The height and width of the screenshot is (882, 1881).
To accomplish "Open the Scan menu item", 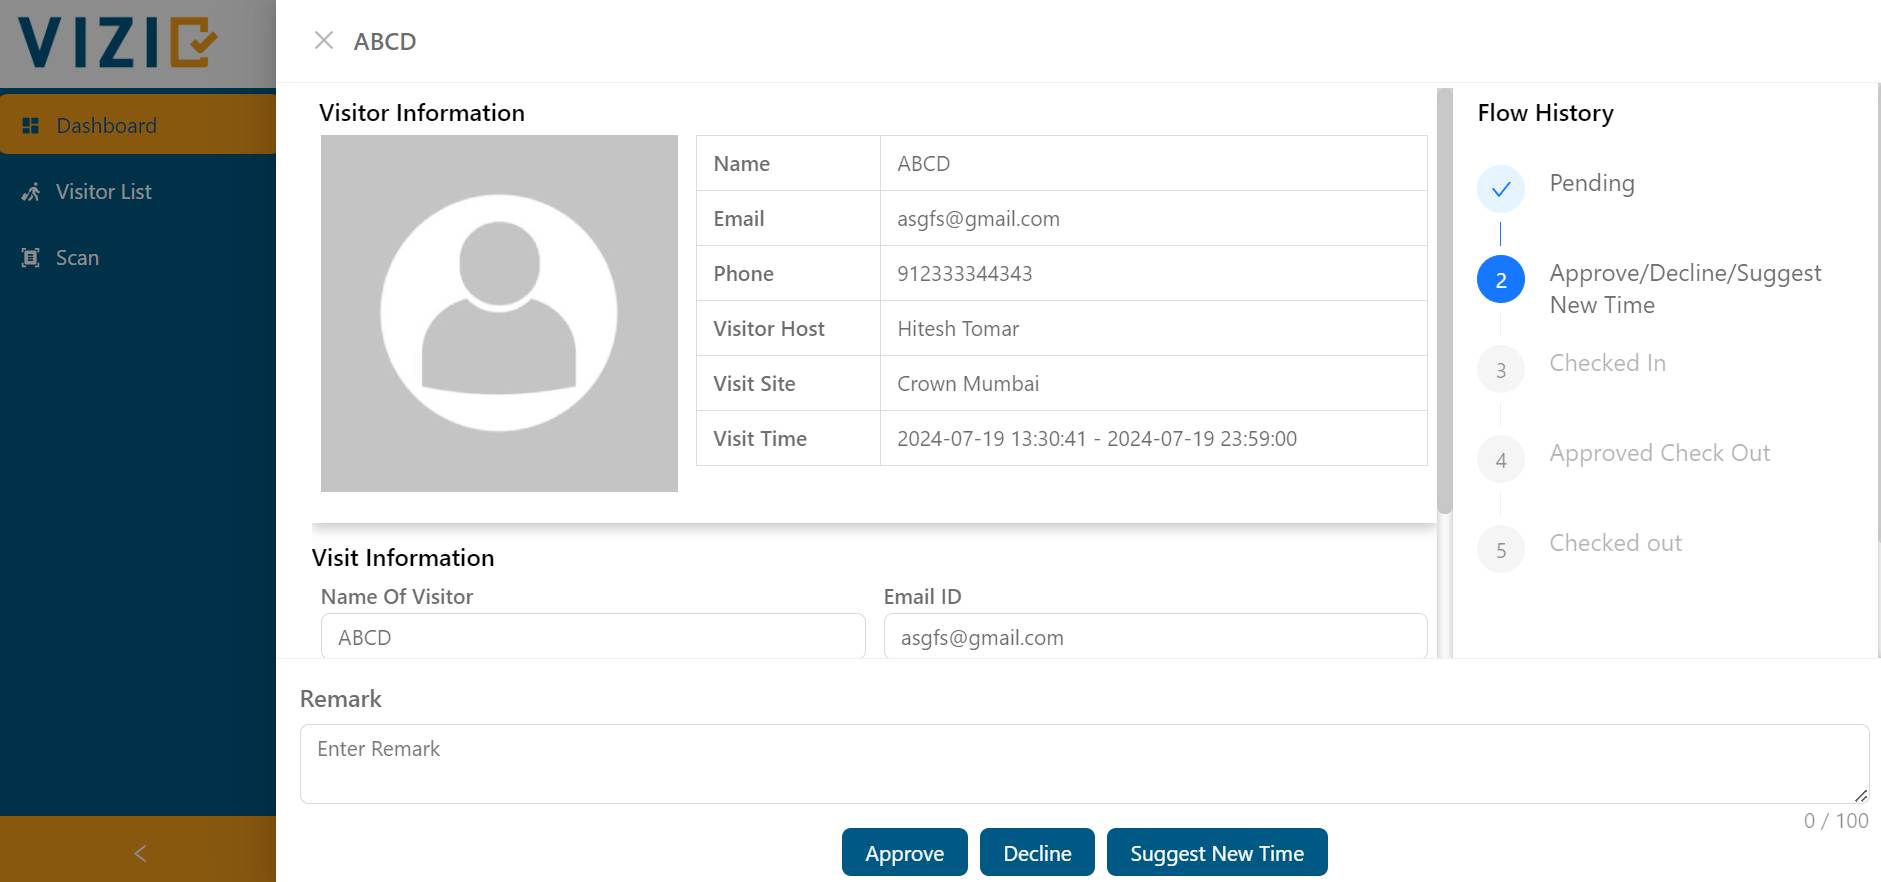I will [x=77, y=258].
